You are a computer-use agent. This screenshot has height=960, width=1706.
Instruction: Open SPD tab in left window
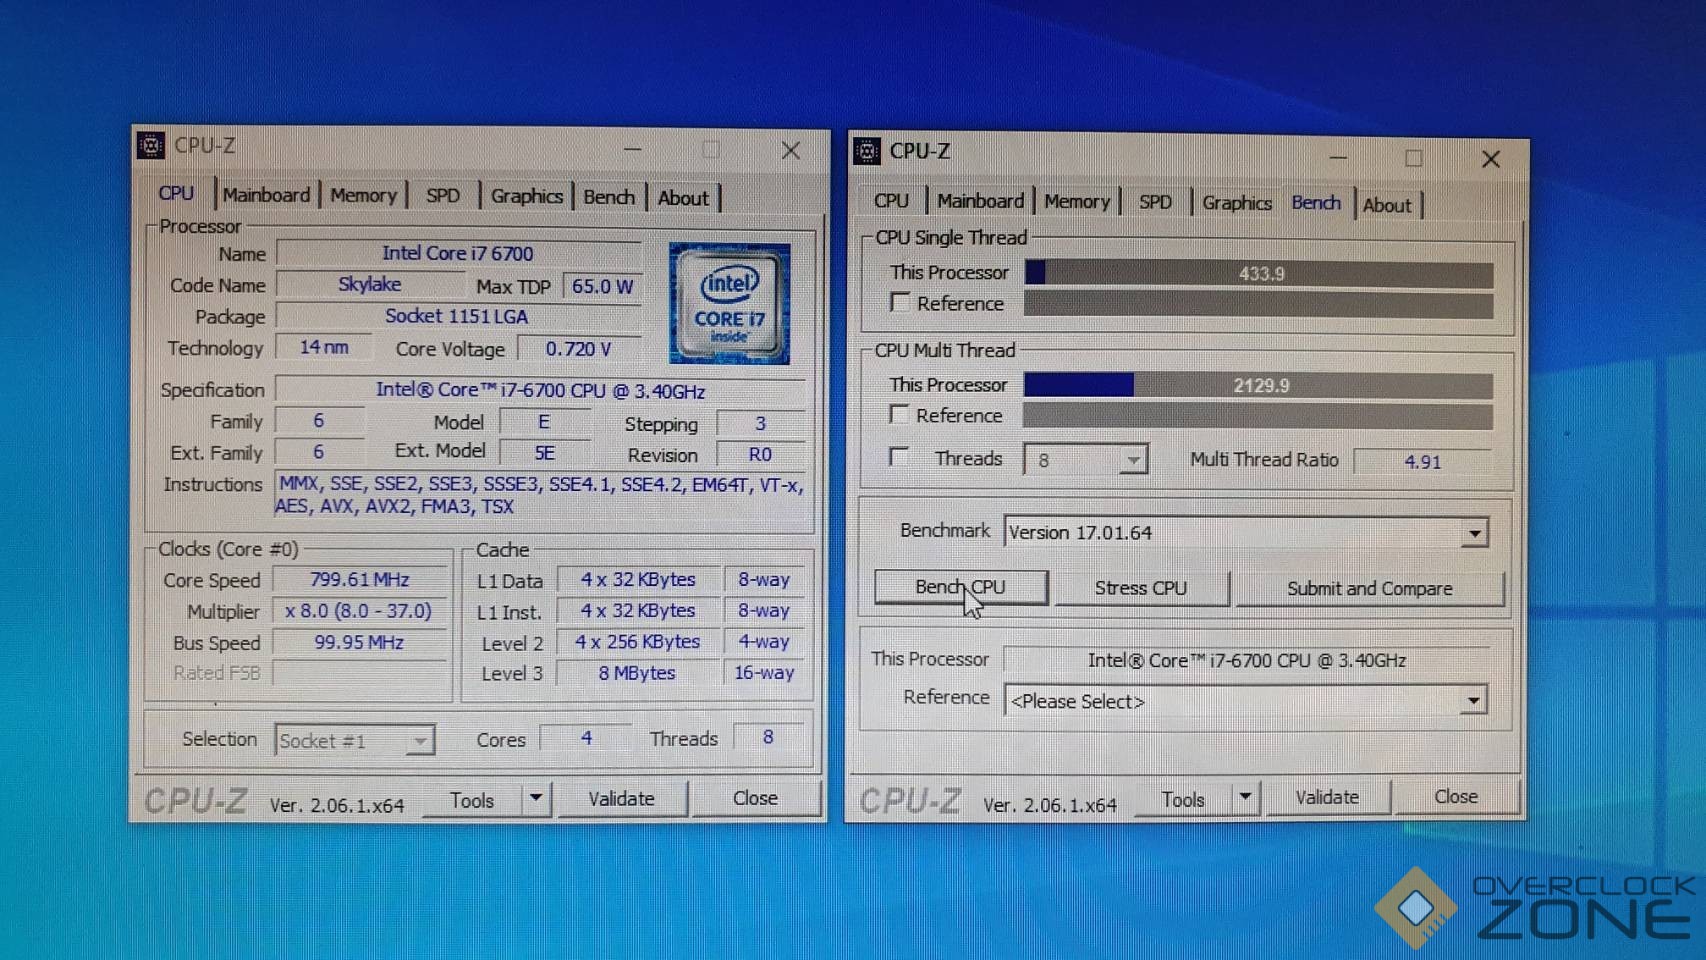(x=443, y=196)
